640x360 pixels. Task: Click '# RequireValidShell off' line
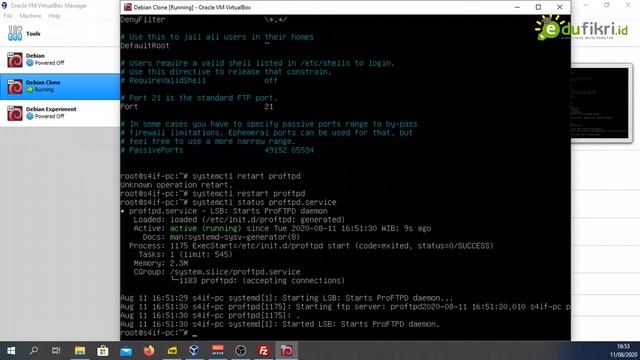point(199,80)
